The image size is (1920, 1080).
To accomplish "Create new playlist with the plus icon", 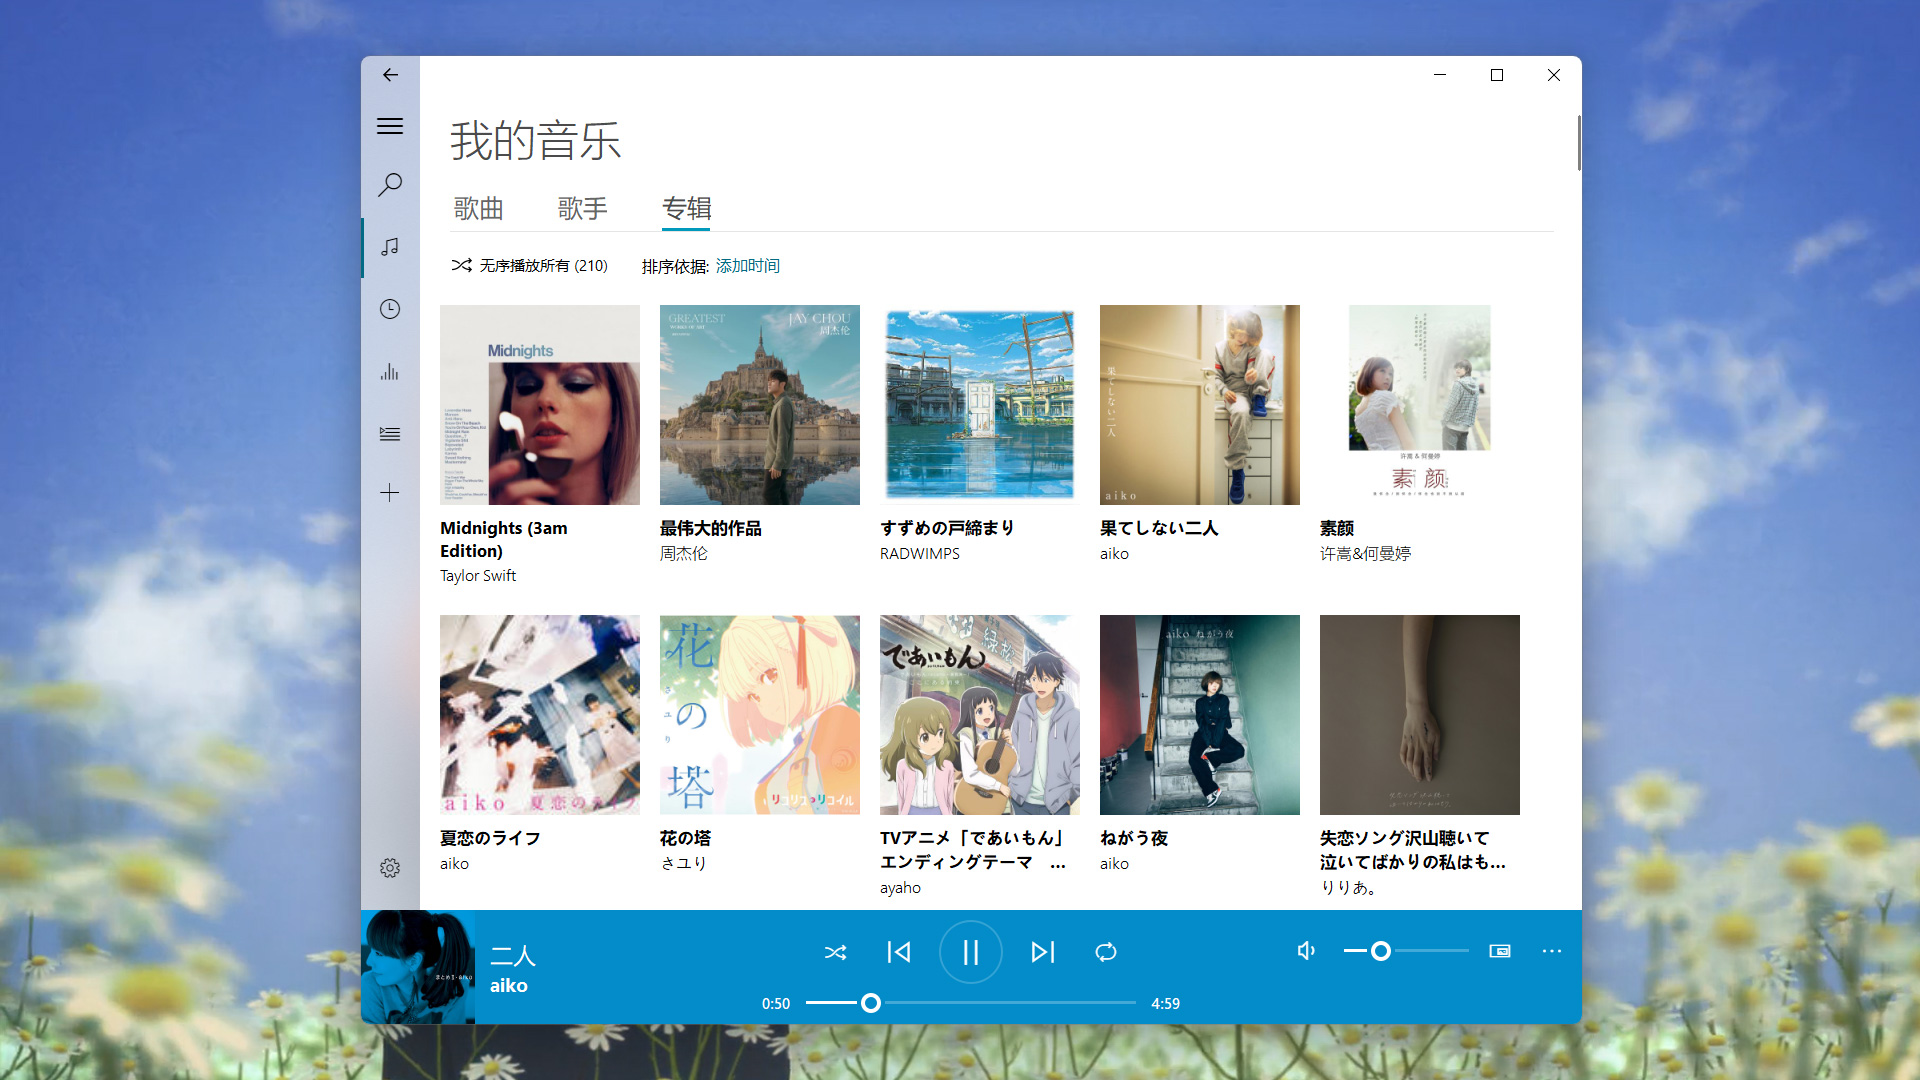I will pos(390,492).
